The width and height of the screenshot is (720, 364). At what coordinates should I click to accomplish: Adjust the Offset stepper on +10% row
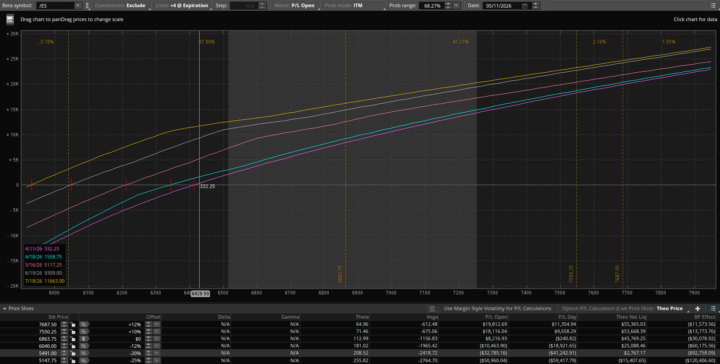(x=148, y=331)
